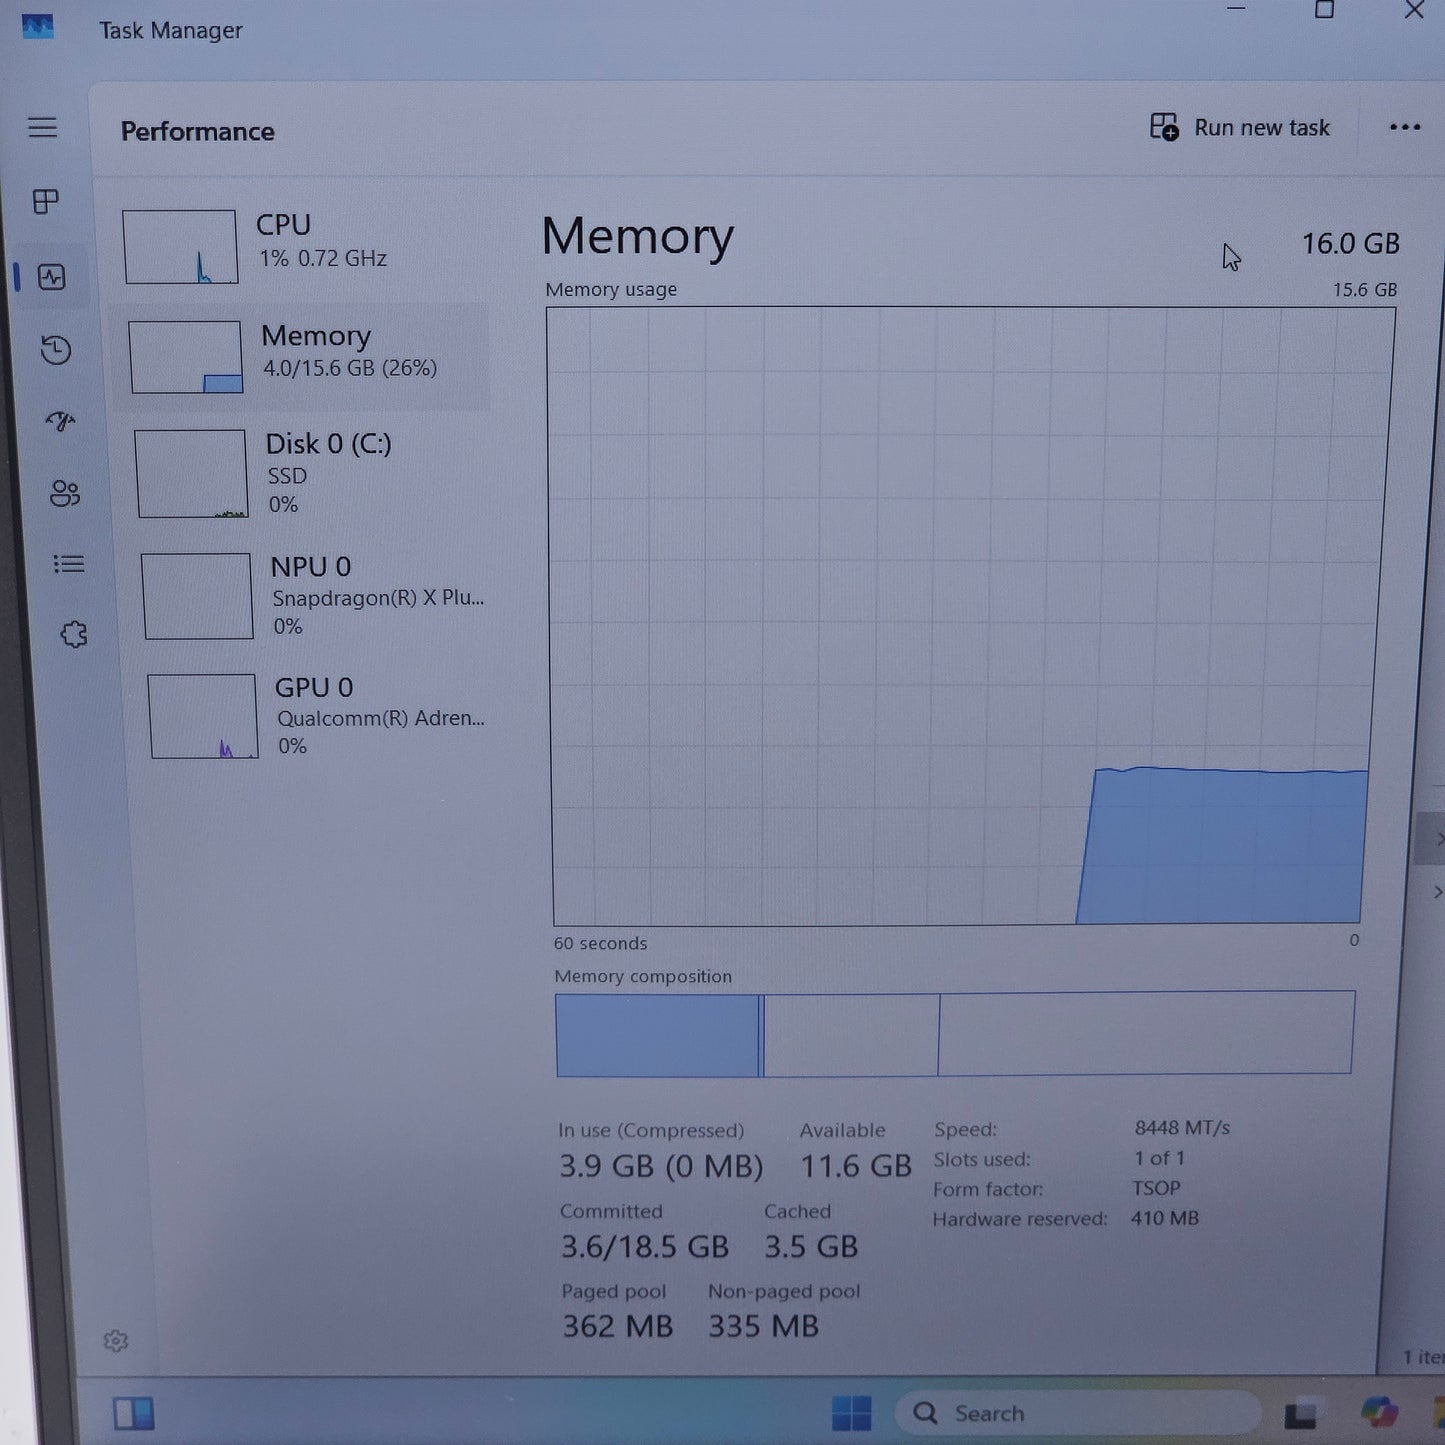This screenshot has width=1445, height=1445.
Task: Open the three-dot more options menu
Action: tap(1405, 127)
